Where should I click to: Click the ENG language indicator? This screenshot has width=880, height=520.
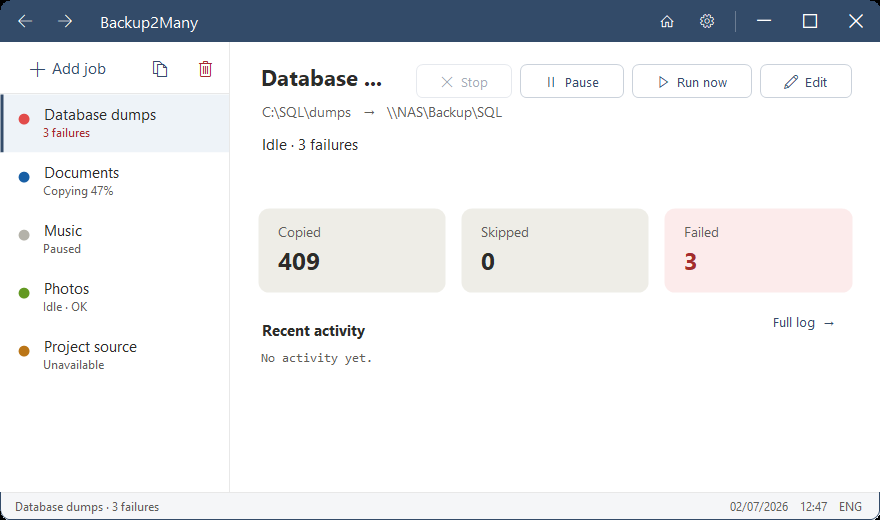coord(850,507)
